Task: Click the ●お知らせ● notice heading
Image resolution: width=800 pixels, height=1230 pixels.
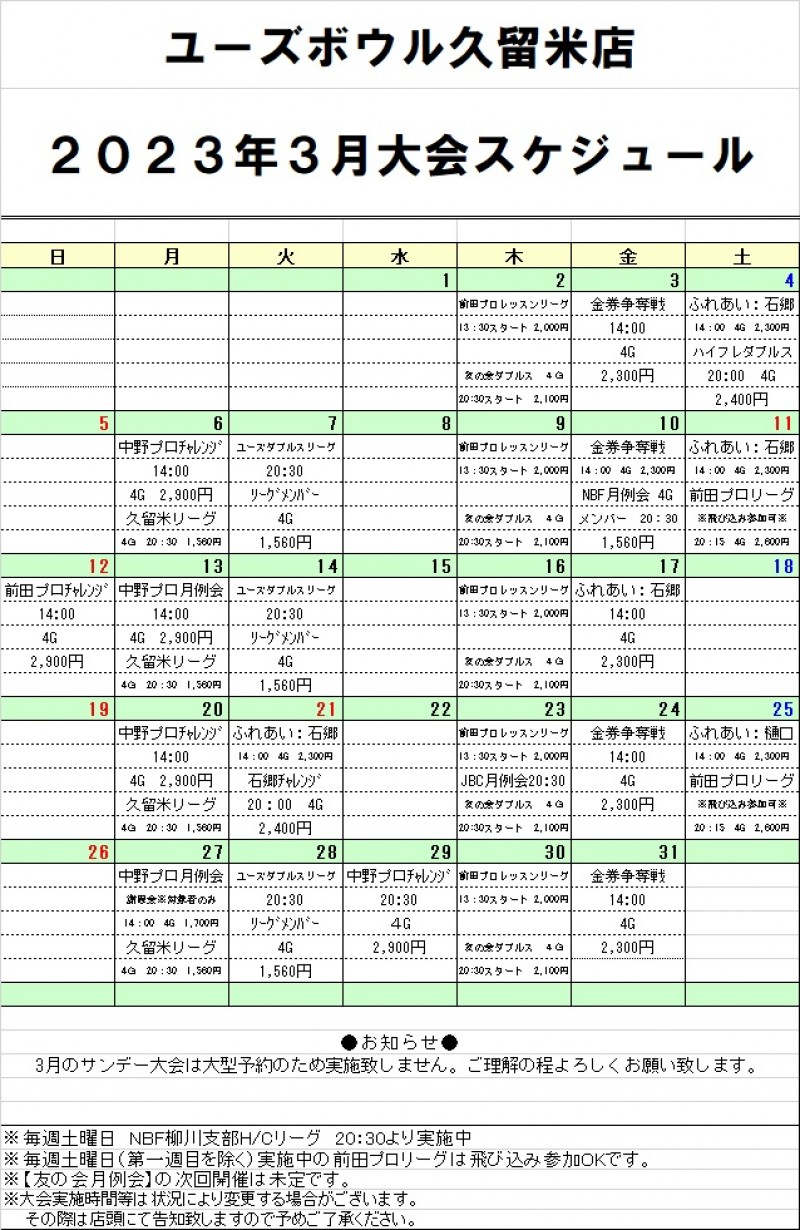Action: pos(399,1041)
